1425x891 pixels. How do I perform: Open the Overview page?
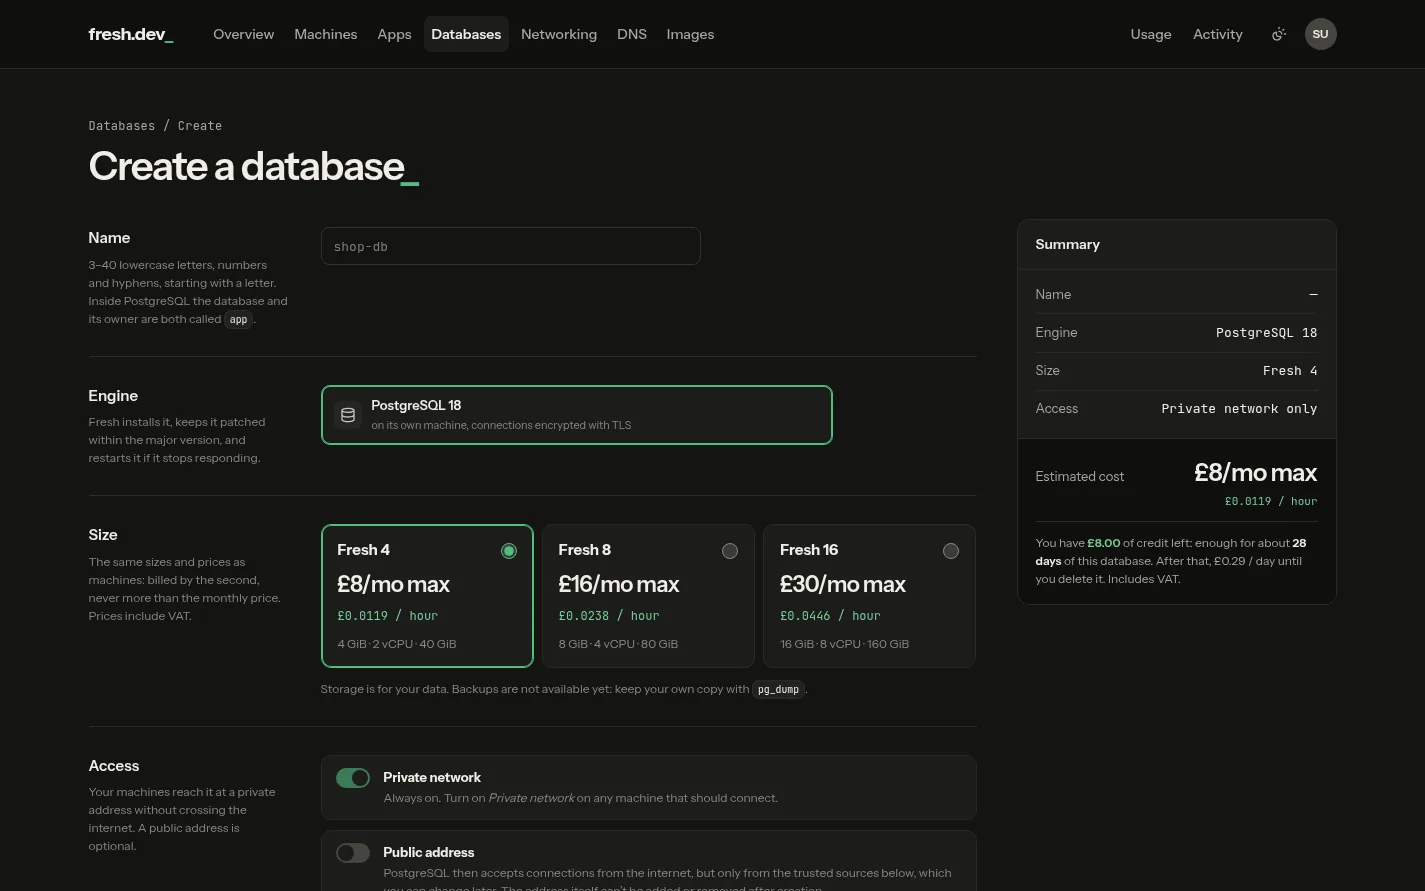coord(243,34)
